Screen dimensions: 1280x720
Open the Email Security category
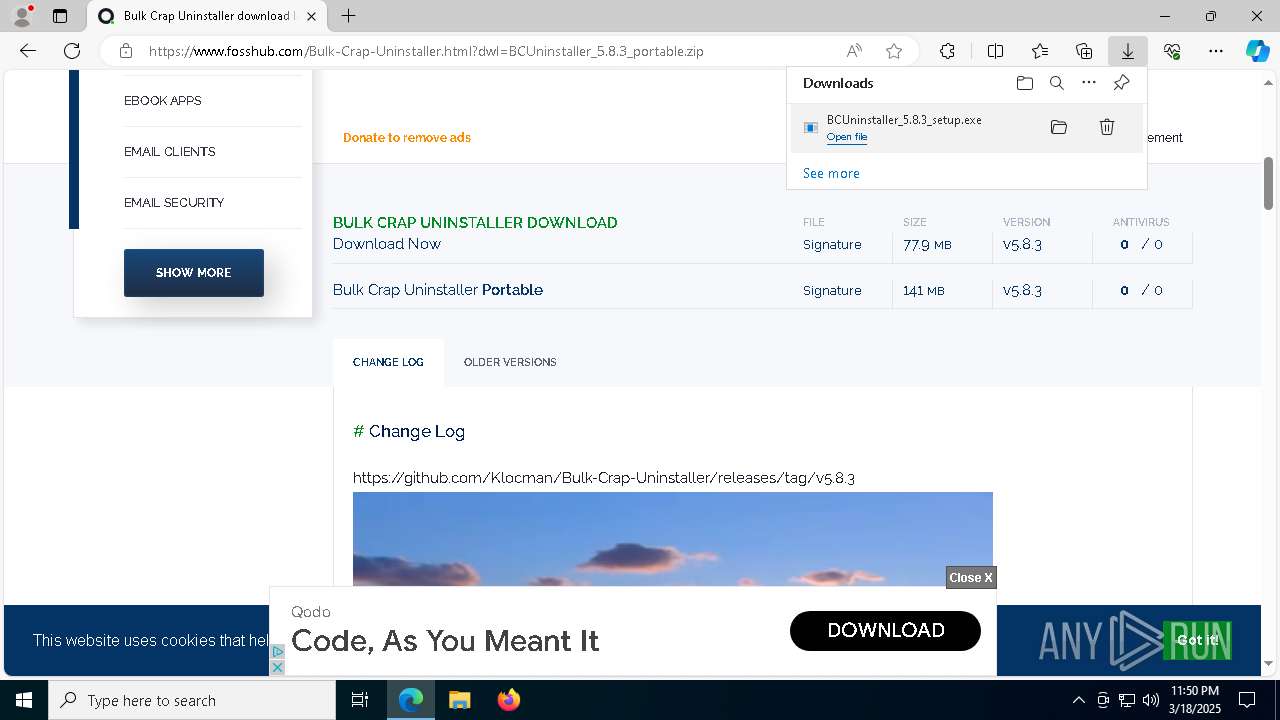click(x=174, y=203)
